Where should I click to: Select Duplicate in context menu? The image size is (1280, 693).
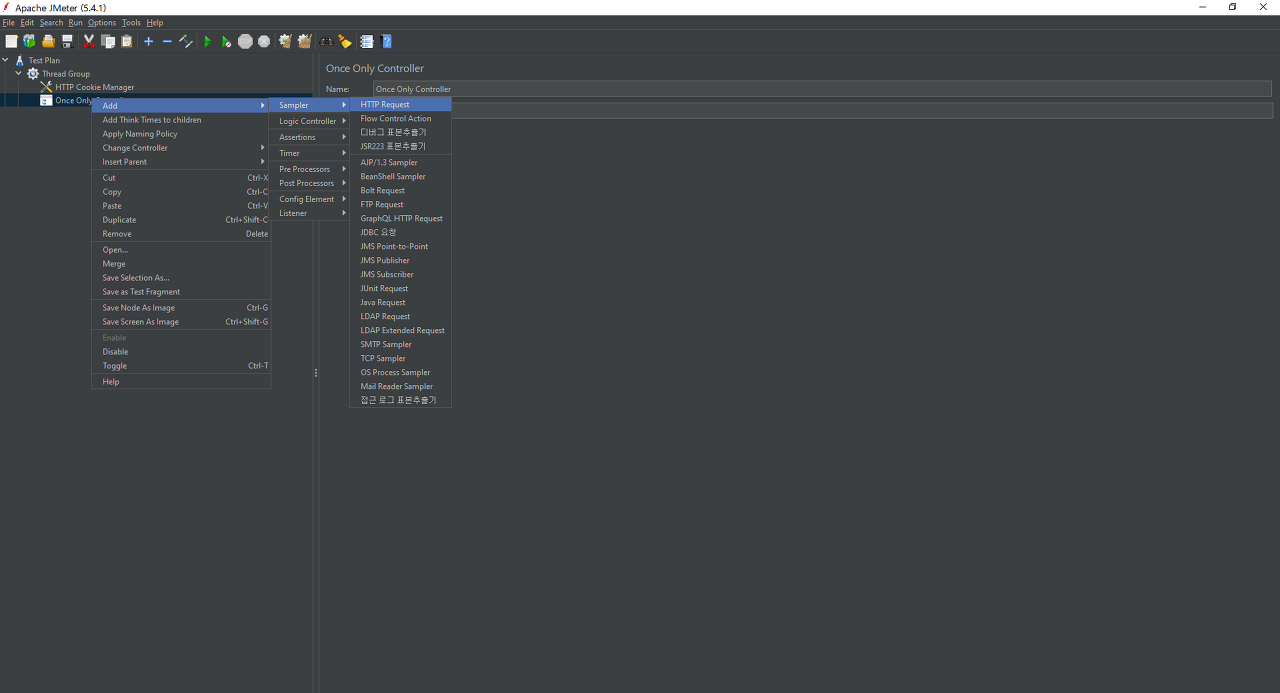[181, 220]
